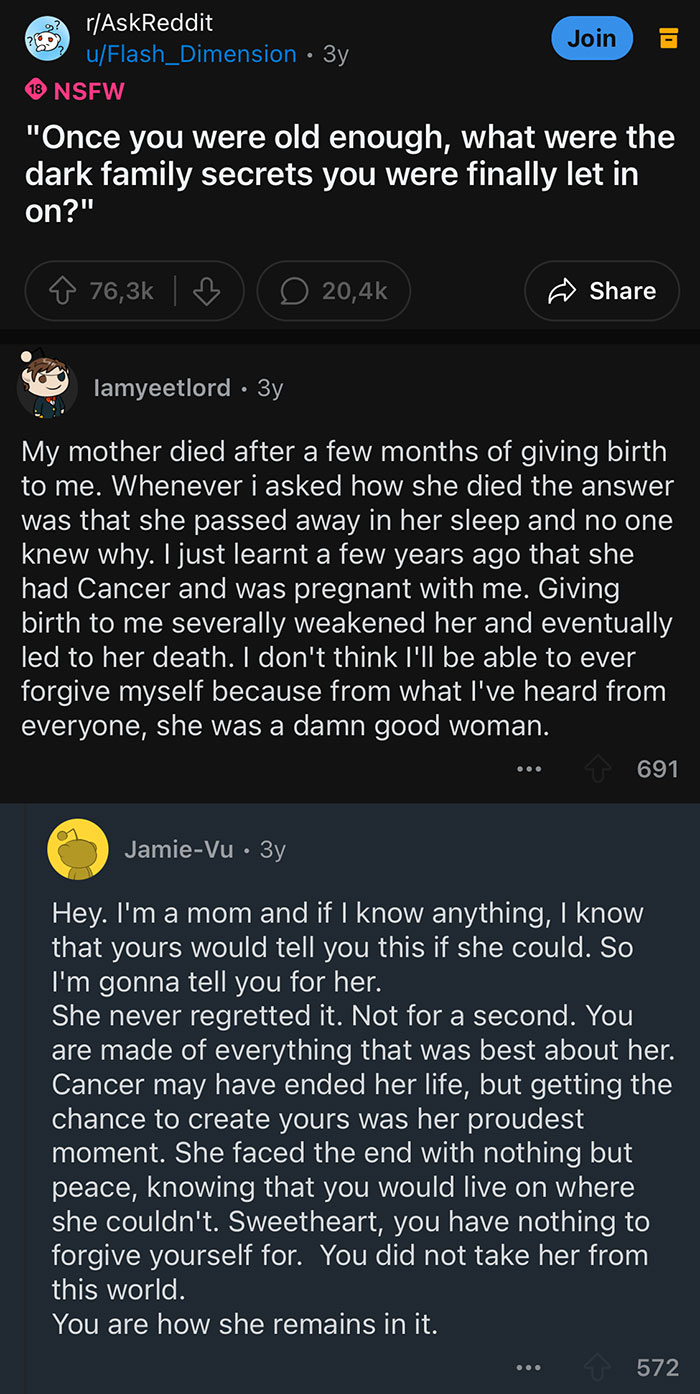Upvote Jamie-Vu's comment arrow
Viewport: 700px width, 1394px height.
597,1367
